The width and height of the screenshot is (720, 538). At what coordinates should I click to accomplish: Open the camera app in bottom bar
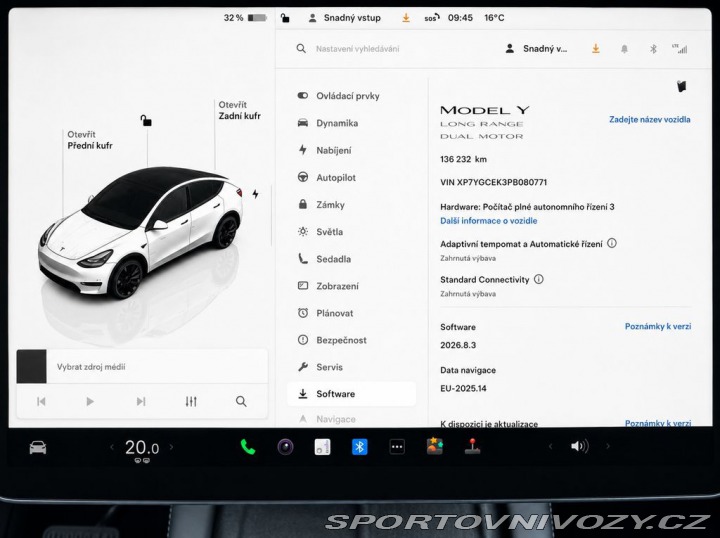pos(285,447)
